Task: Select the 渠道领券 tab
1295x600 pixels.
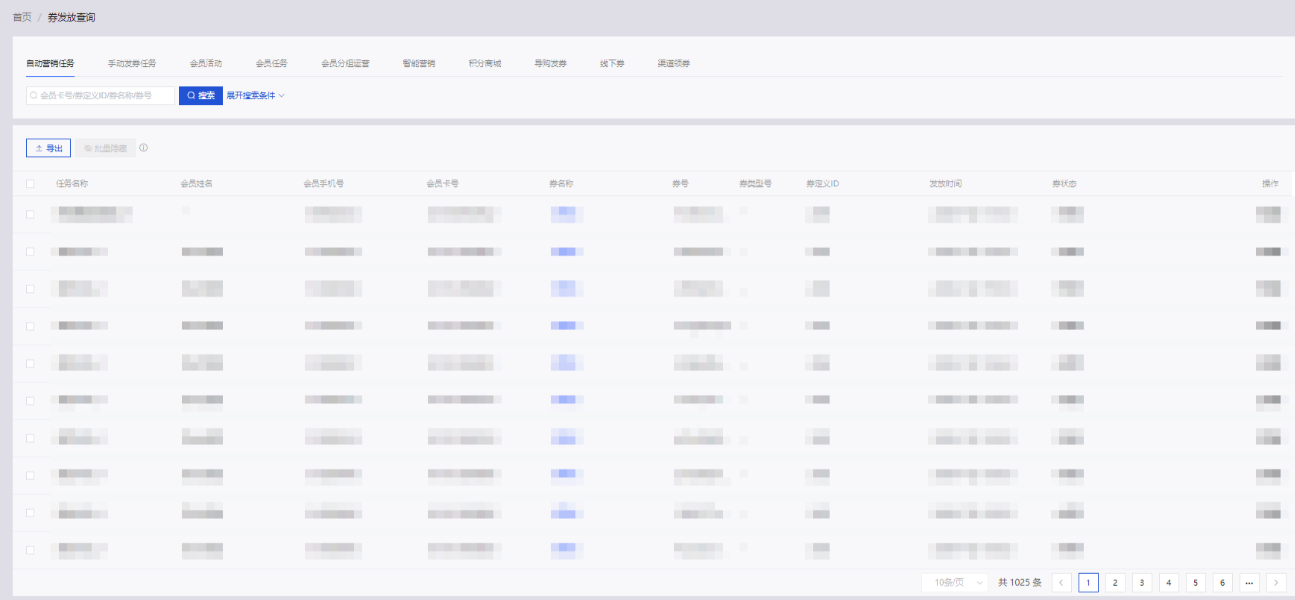Action: point(674,63)
